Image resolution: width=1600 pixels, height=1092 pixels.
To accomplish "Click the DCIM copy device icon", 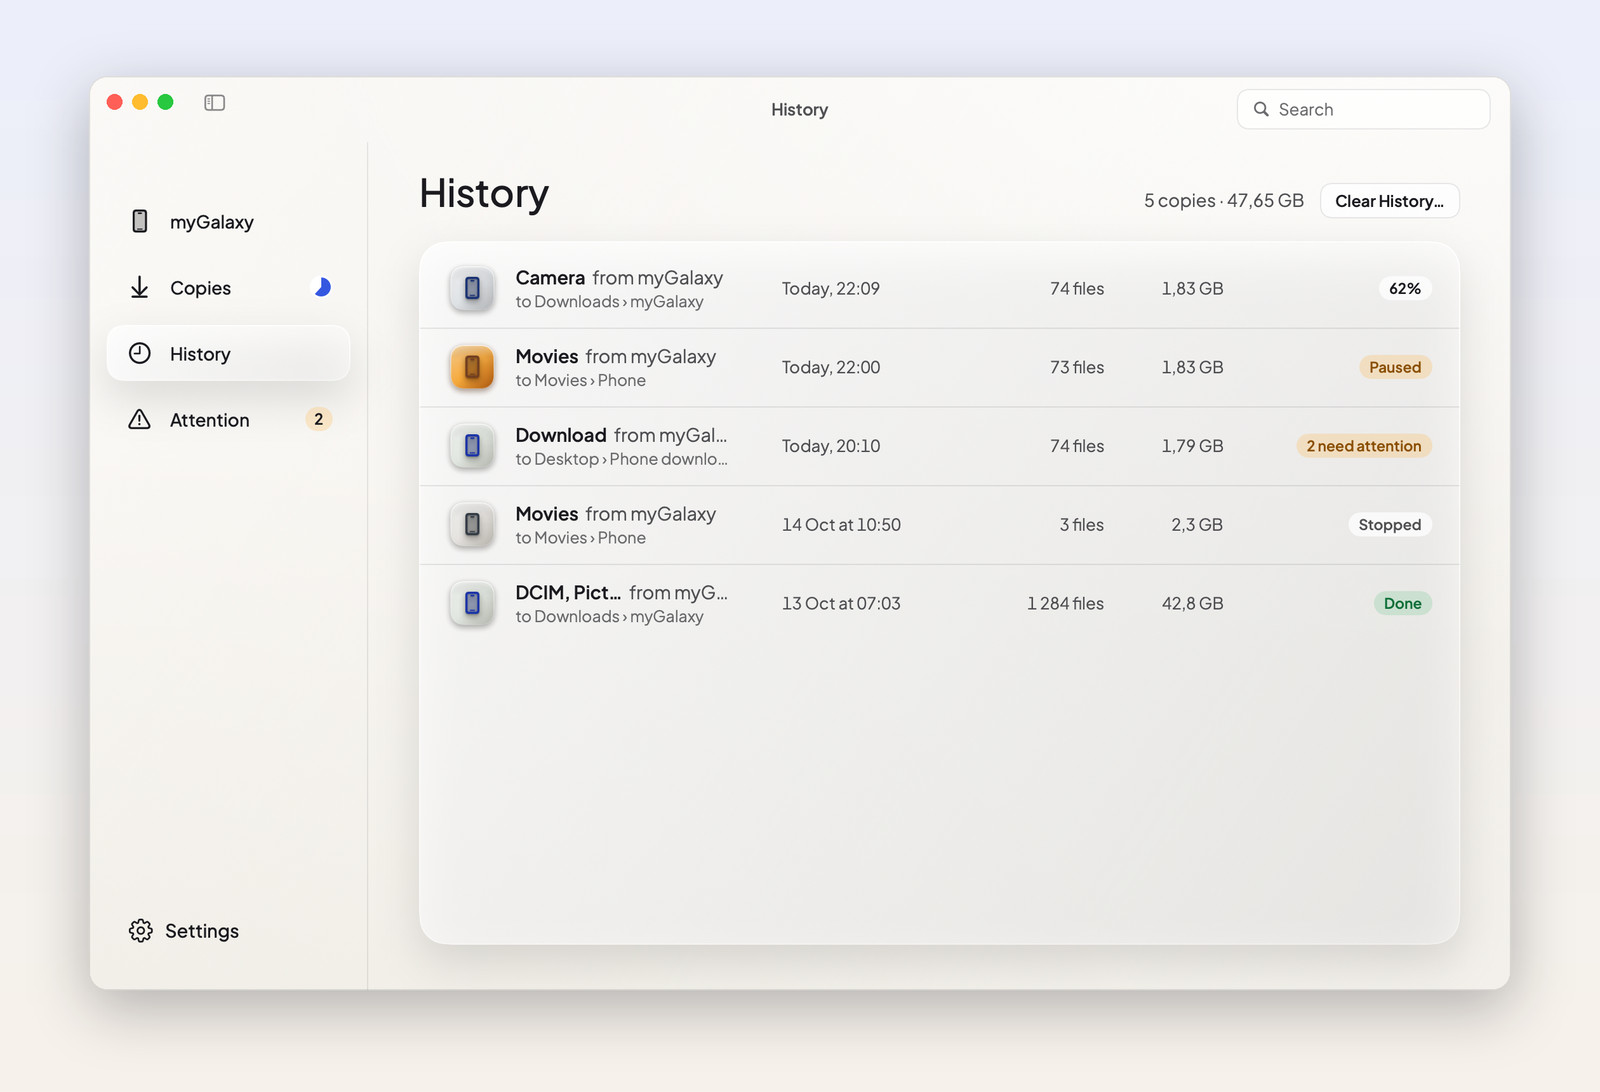I will point(472,603).
